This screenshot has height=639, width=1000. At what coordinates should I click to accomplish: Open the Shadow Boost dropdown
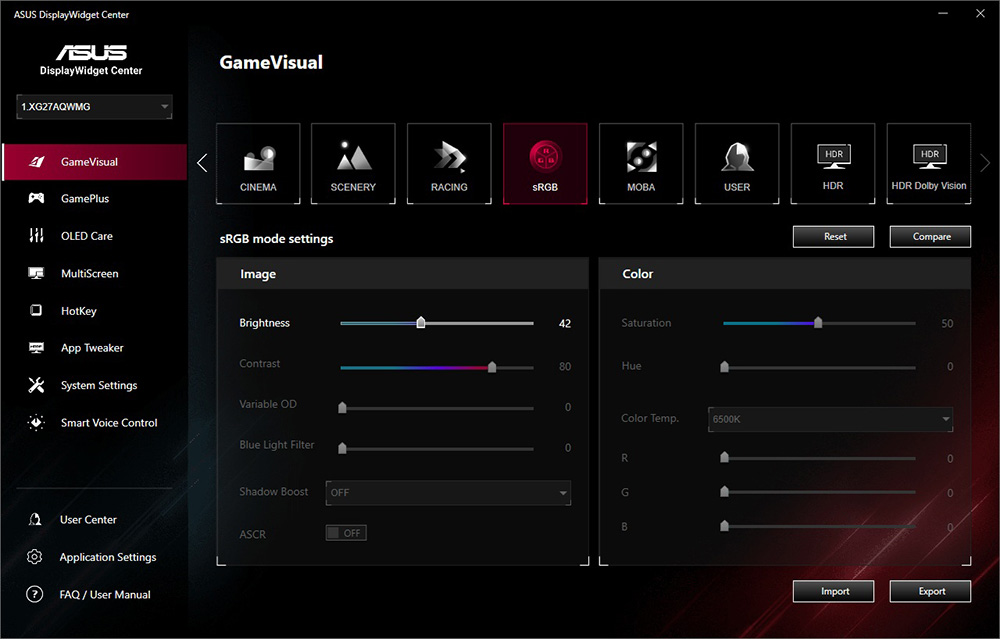coord(448,492)
